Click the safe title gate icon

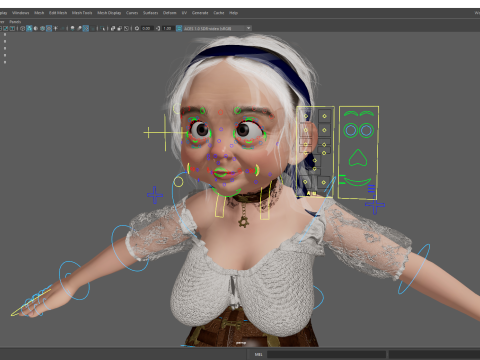coord(12,28)
